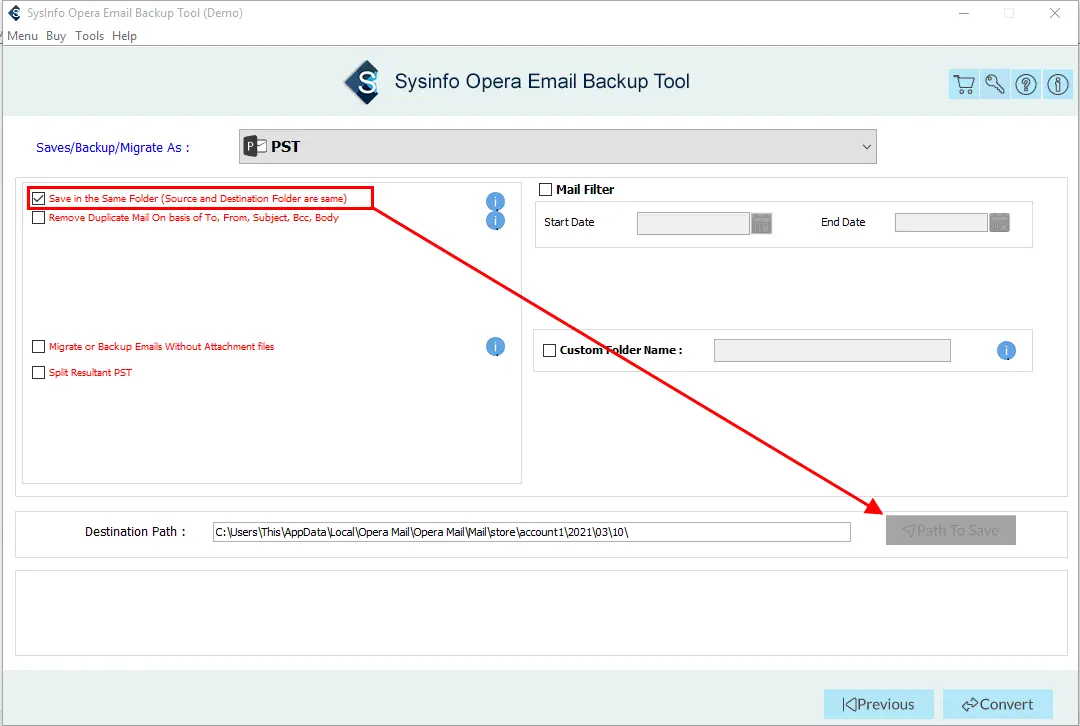Open the Help menu
The height and width of the screenshot is (726, 1080).
124,36
